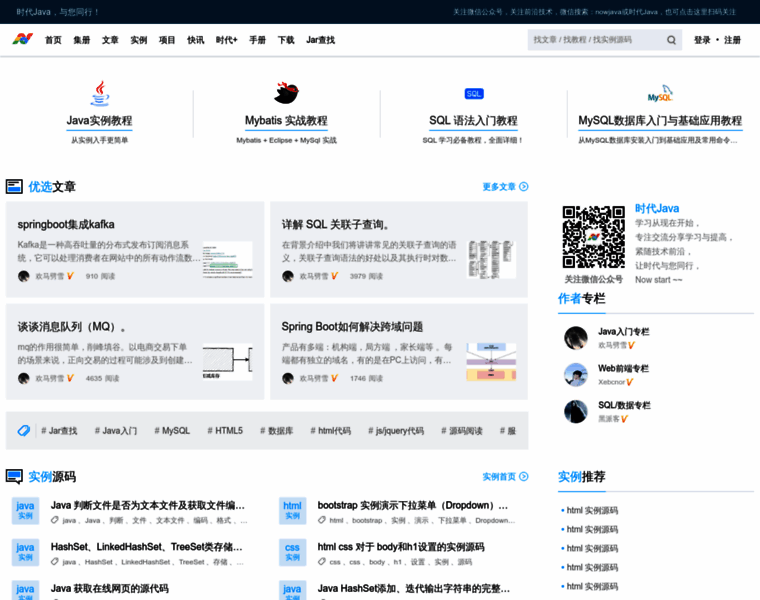The width and height of the screenshot is (760, 600).
Task: Select the # HTML5 tag
Action: (225, 430)
